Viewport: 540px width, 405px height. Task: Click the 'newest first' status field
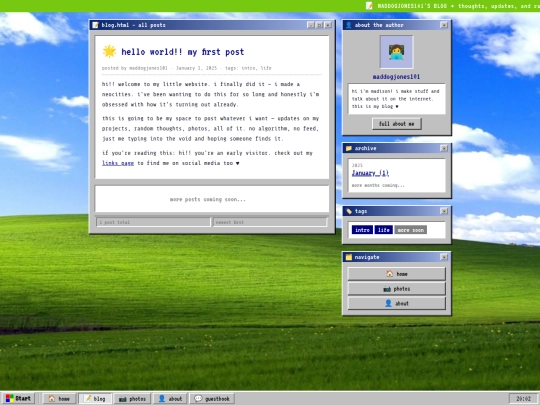tap(270, 222)
